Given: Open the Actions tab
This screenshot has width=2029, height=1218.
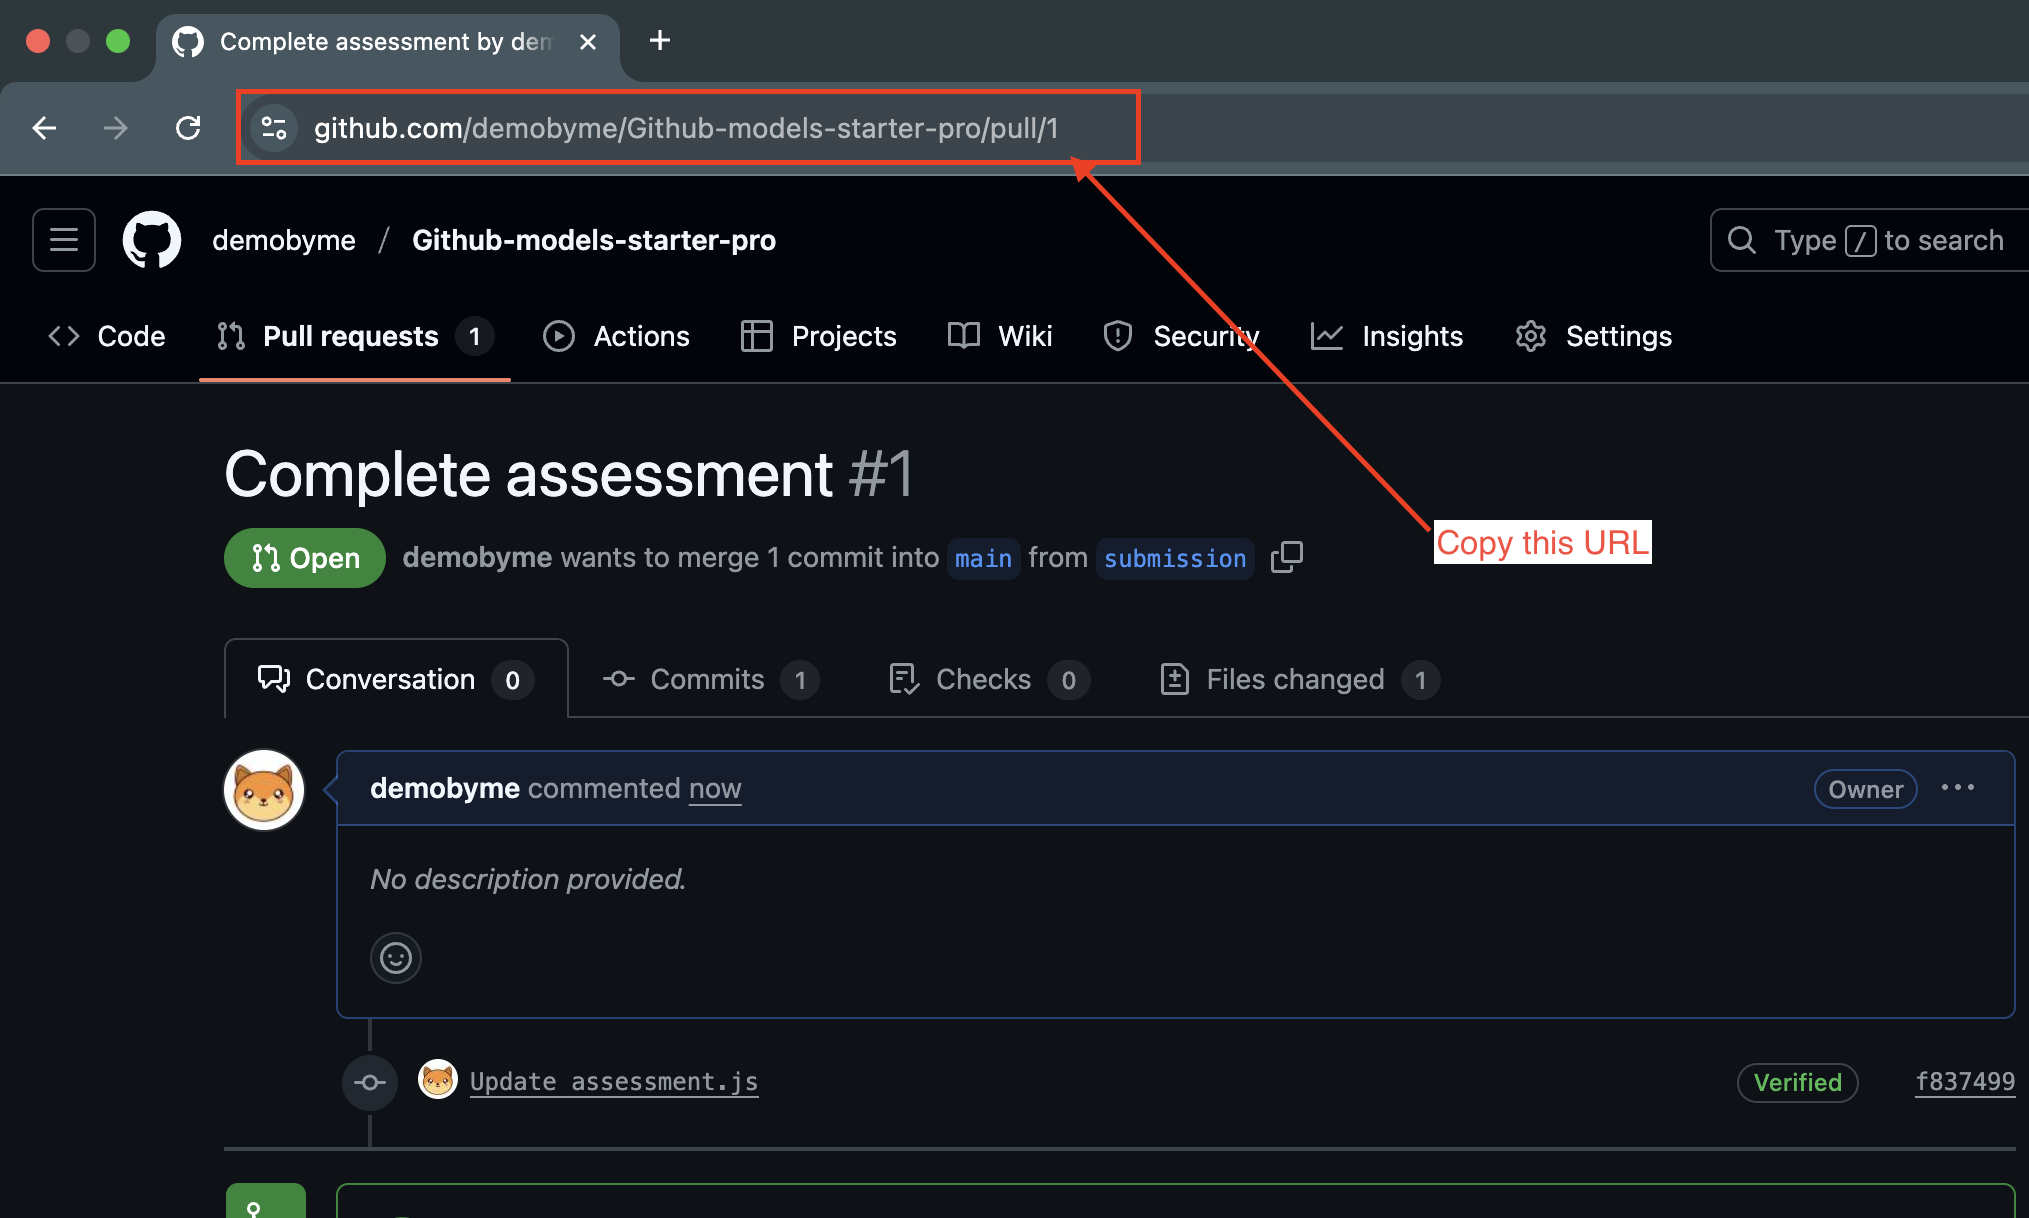Looking at the screenshot, I should (616, 336).
